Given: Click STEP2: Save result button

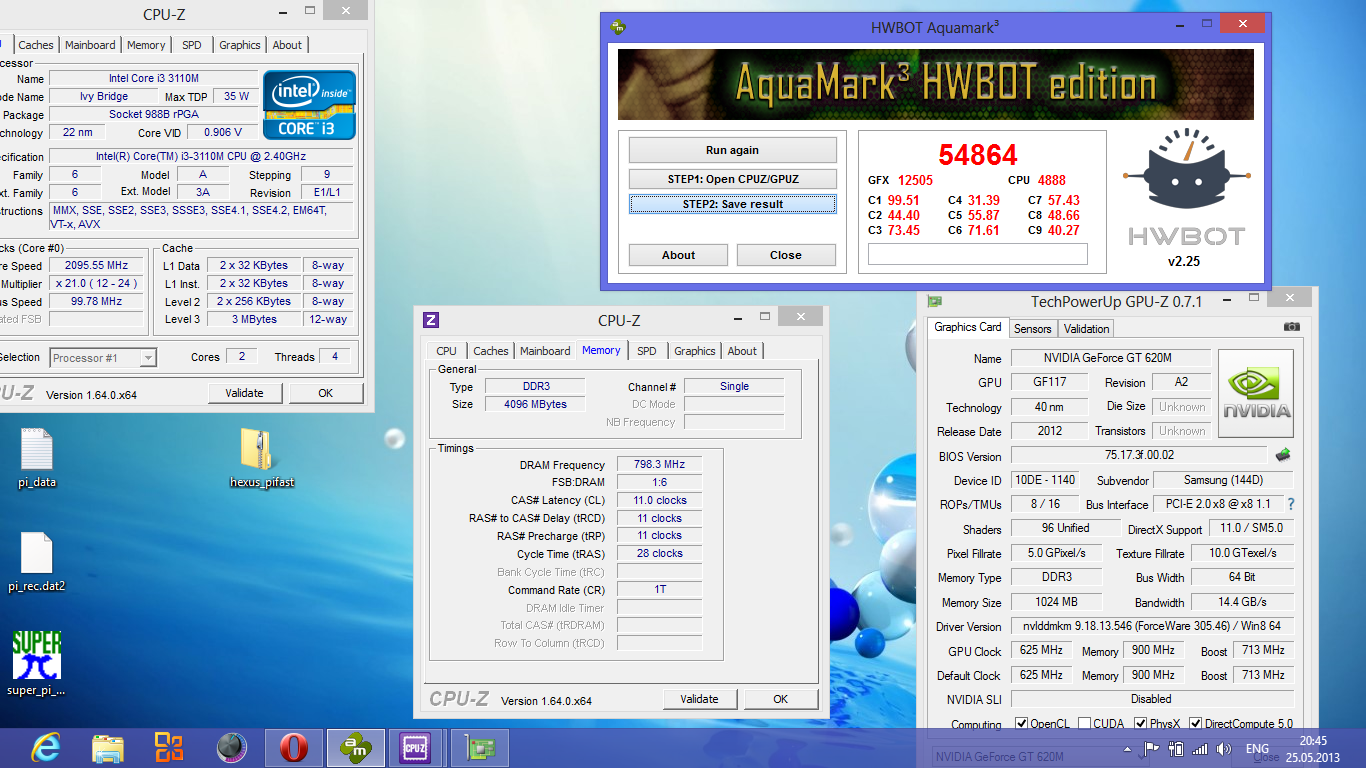Looking at the screenshot, I should click(732, 204).
